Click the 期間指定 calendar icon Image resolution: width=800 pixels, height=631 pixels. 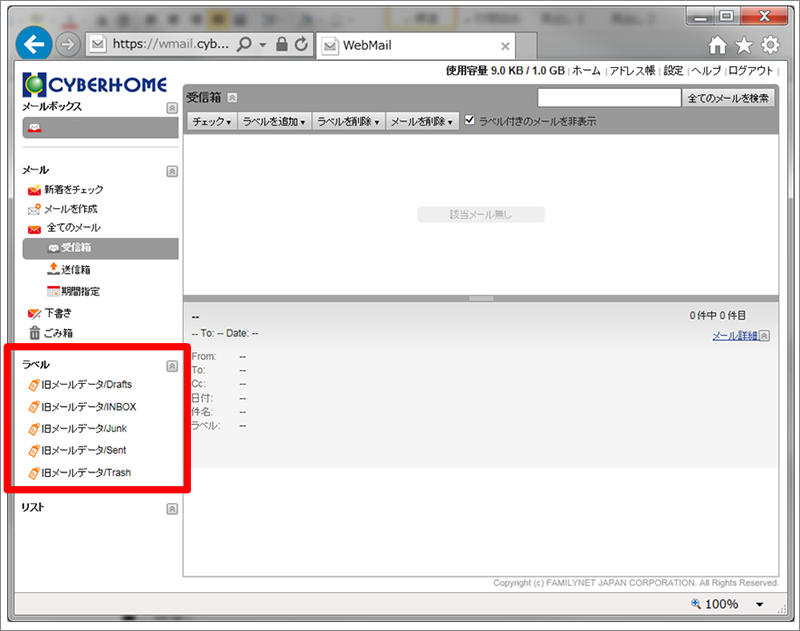point(54,291)
